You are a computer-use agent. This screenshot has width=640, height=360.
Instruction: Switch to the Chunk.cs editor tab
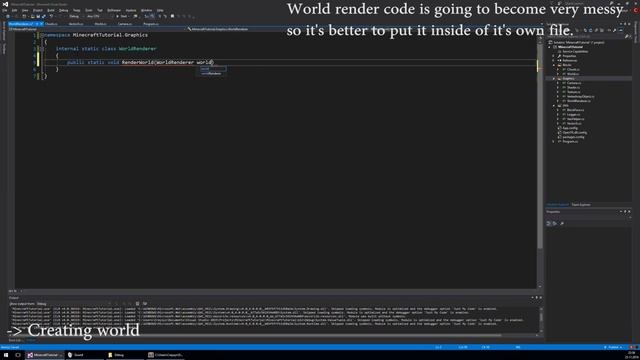[51, 24]
